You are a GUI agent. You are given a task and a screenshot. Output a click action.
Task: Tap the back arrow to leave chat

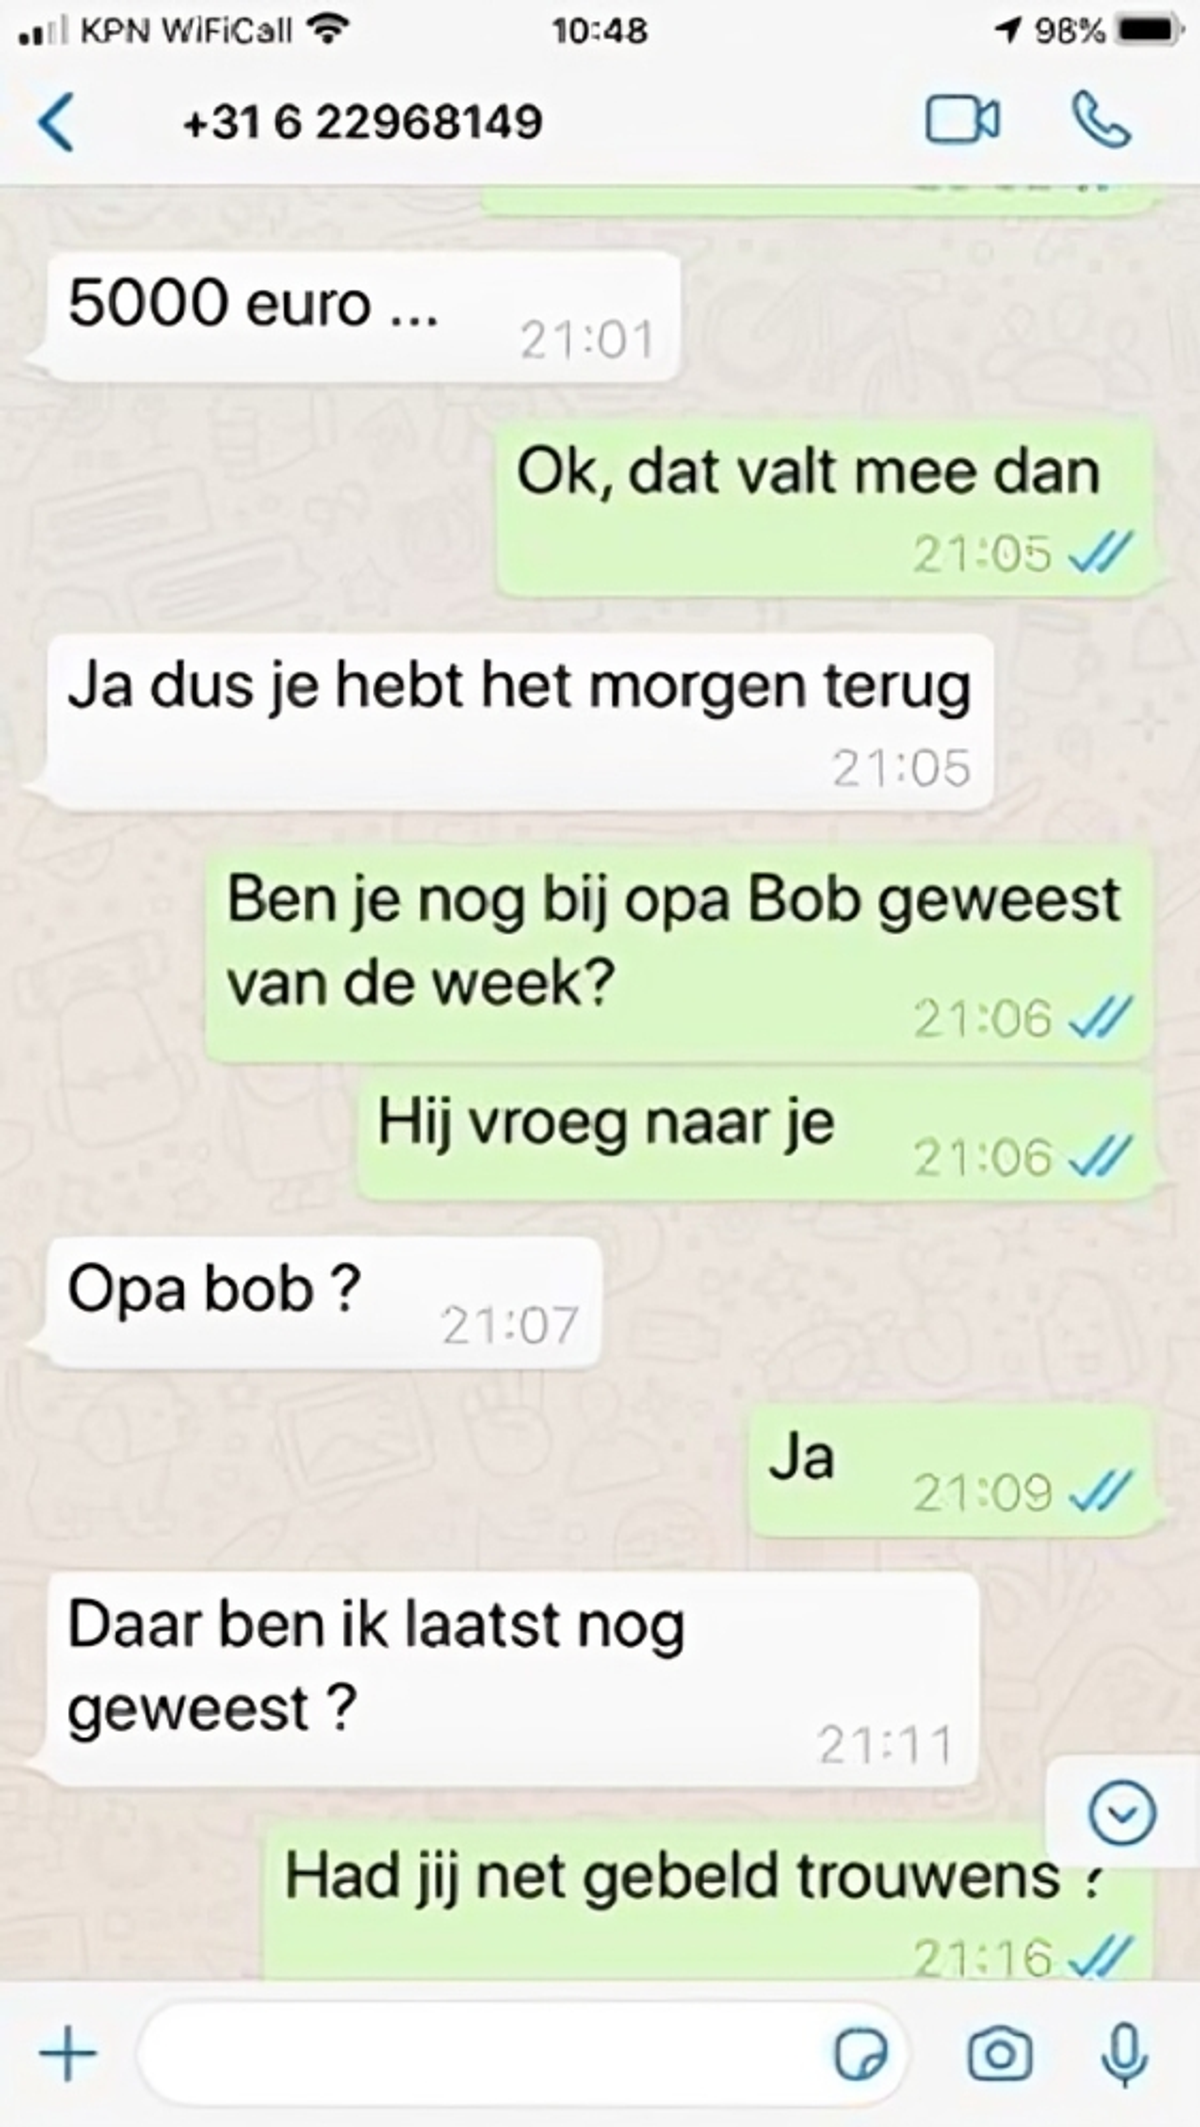(x=56, y=122)
